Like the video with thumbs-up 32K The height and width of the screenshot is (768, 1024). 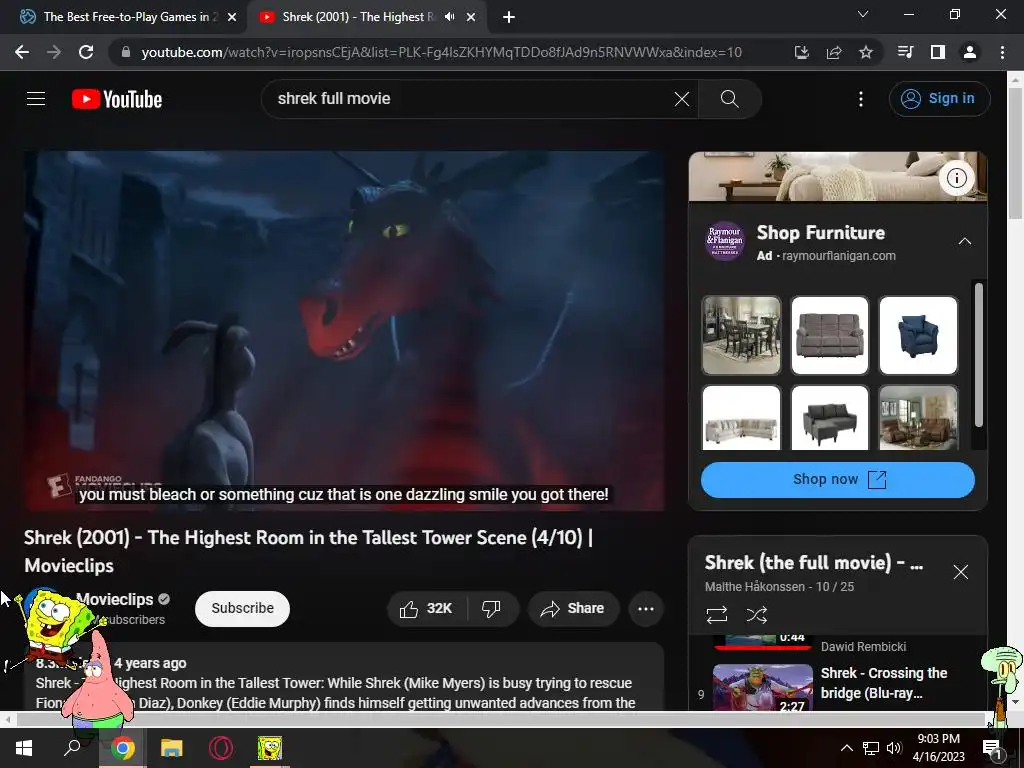[x=427, y=609]
